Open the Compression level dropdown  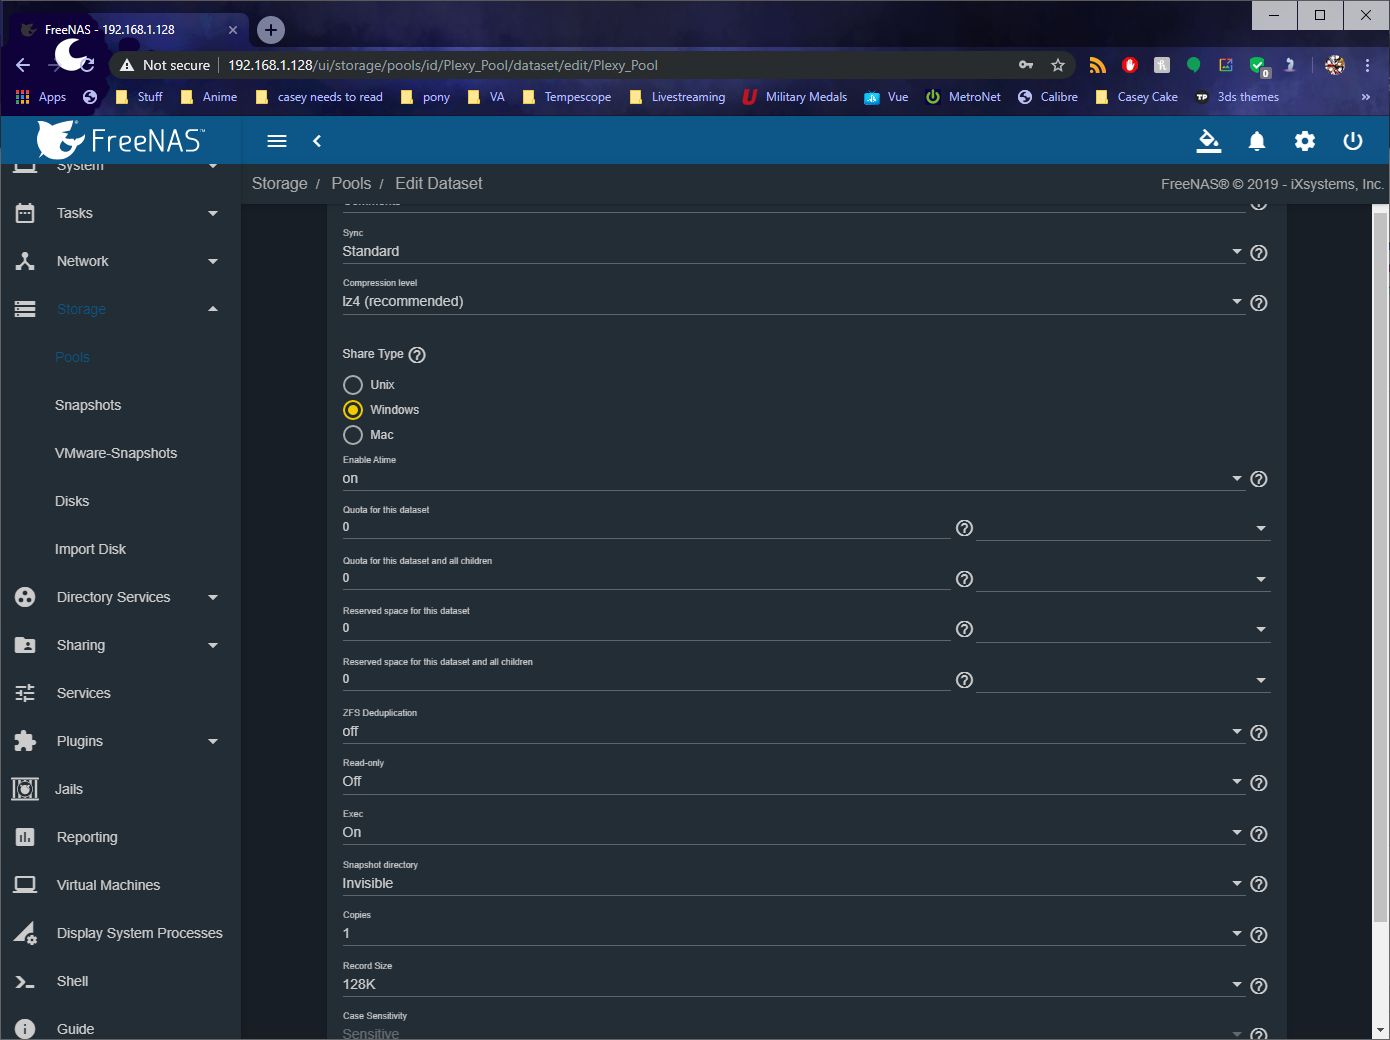[793, 301]
